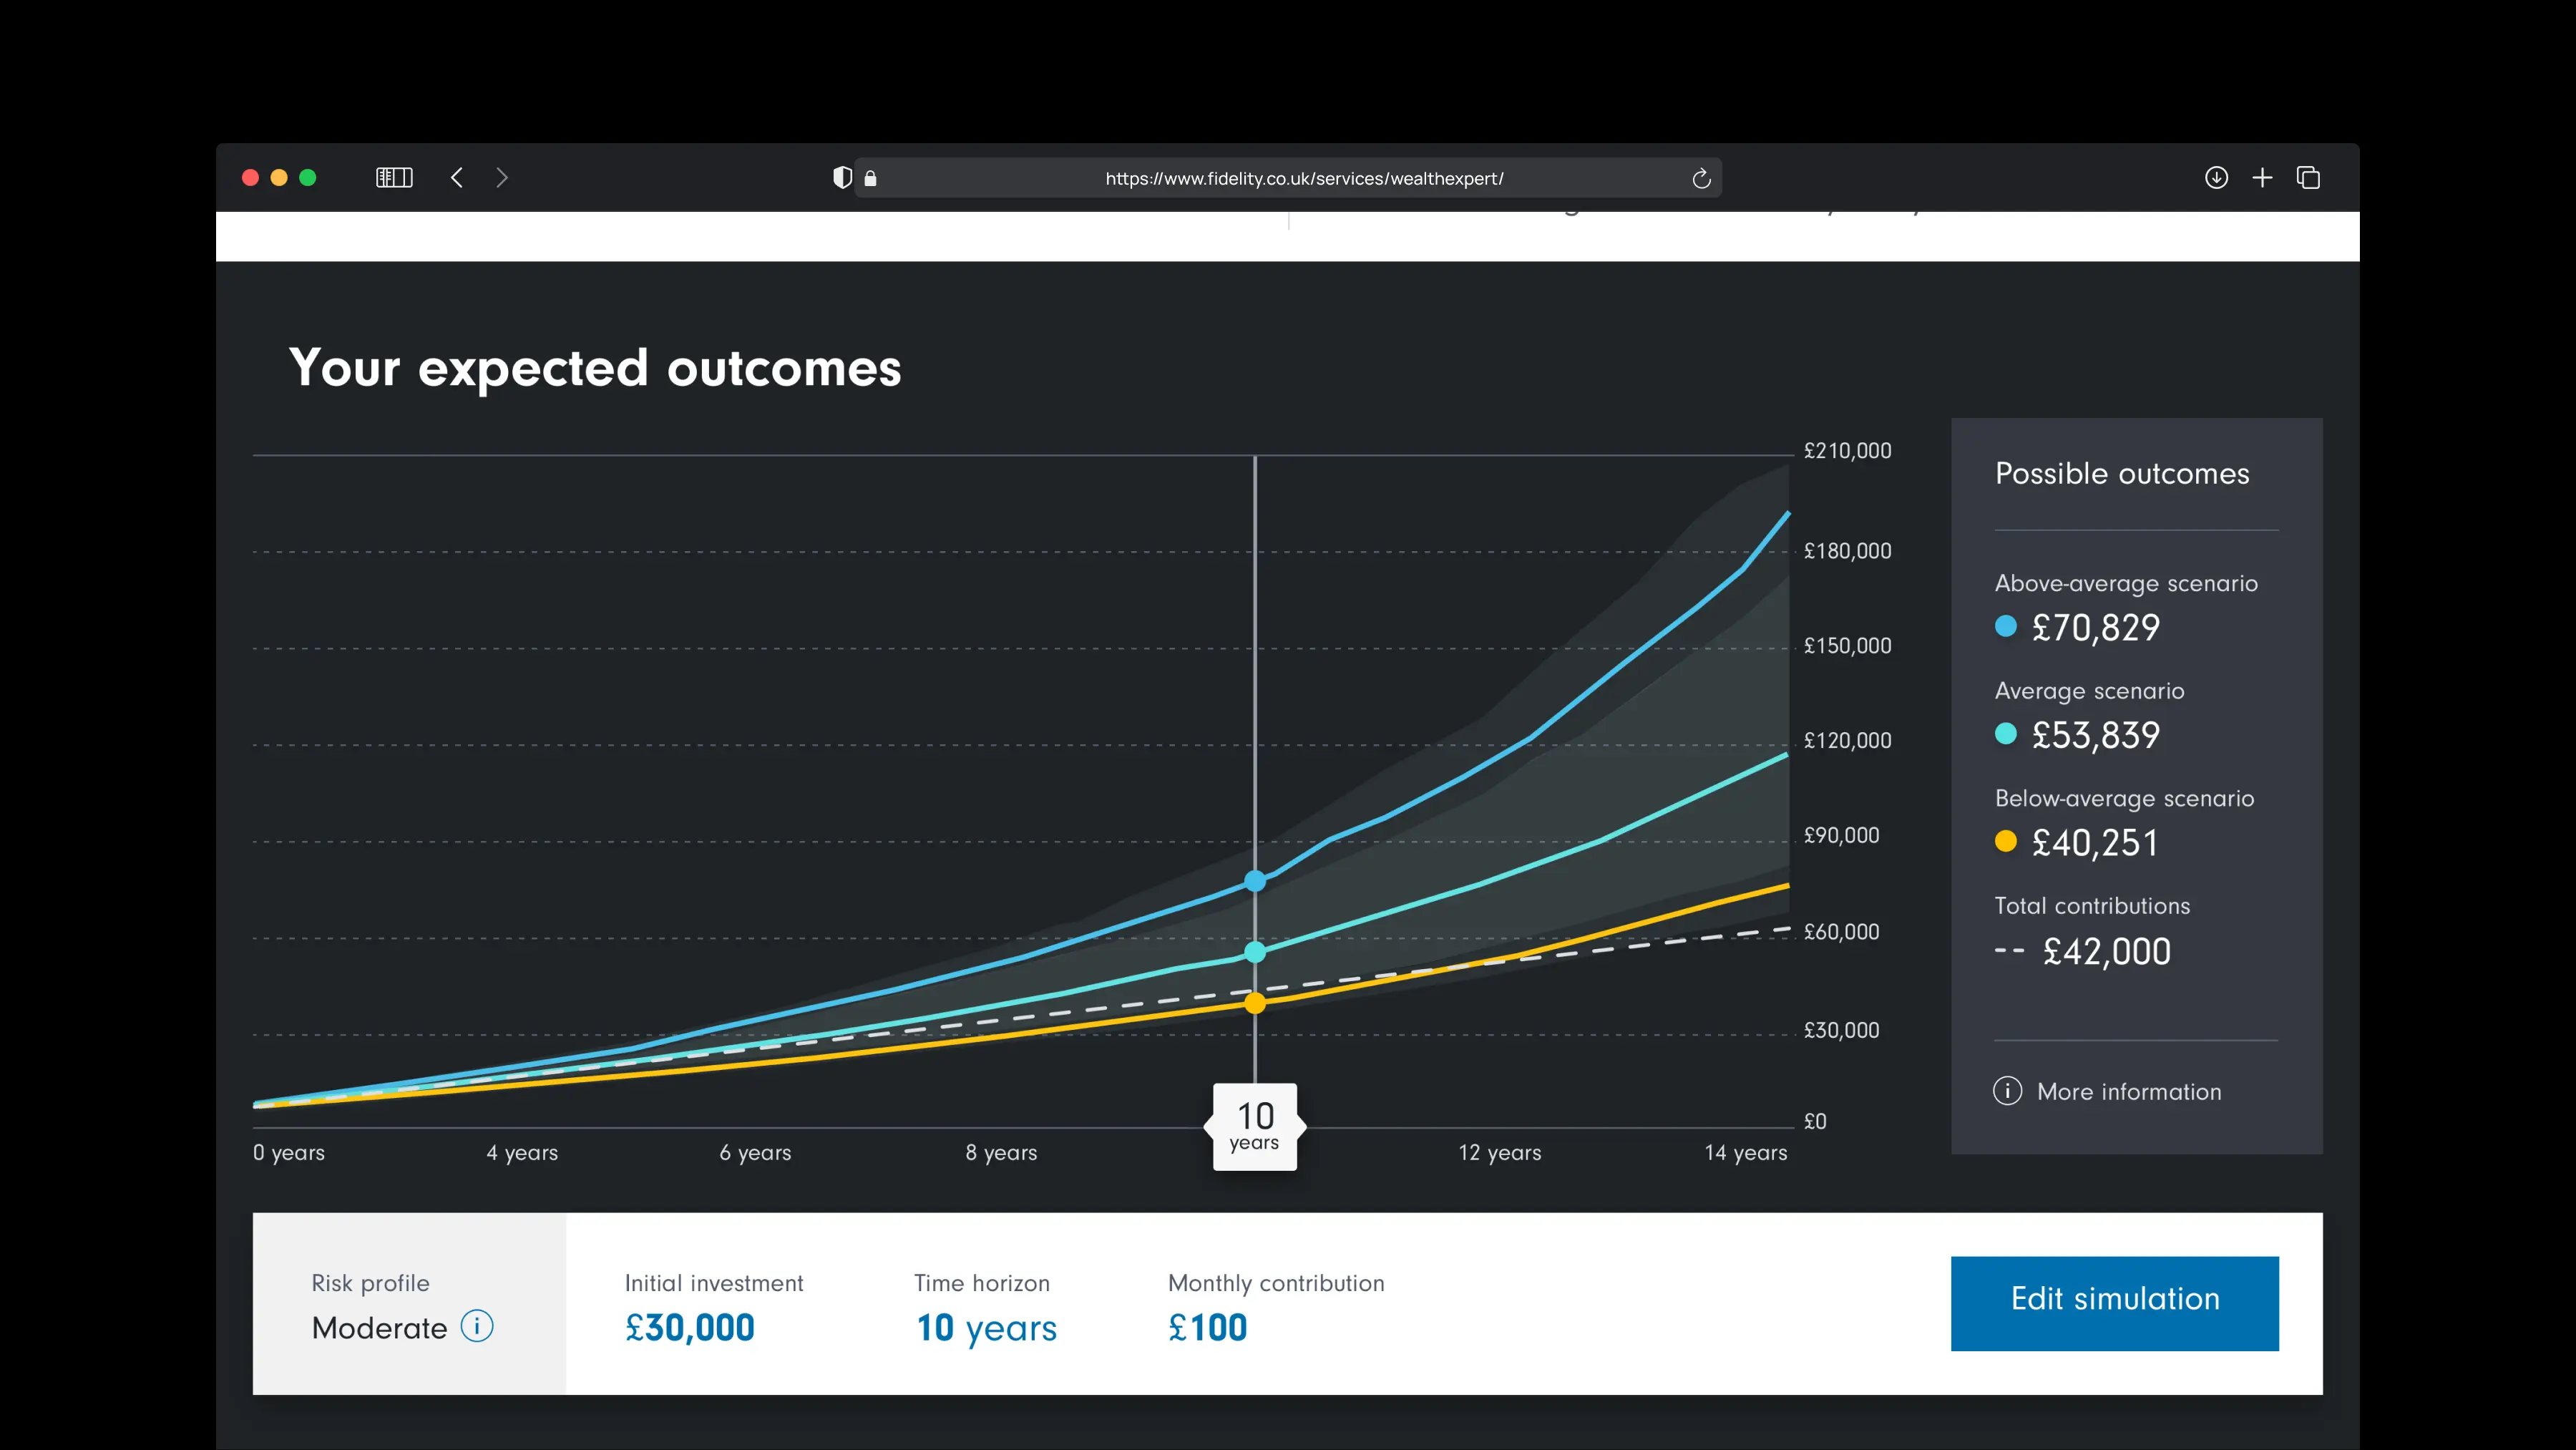
Task: Click the Possible outcomes heading
Action: tap(2122, 473)
